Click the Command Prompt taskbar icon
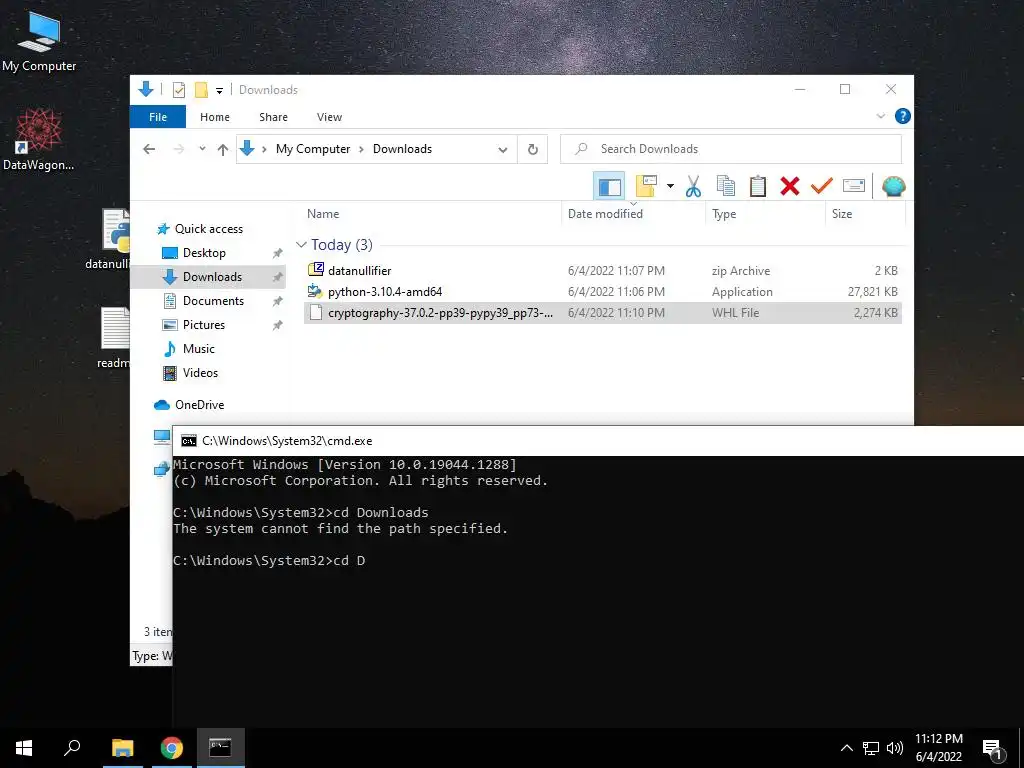 pyautogui.click(x=220, y=748)
